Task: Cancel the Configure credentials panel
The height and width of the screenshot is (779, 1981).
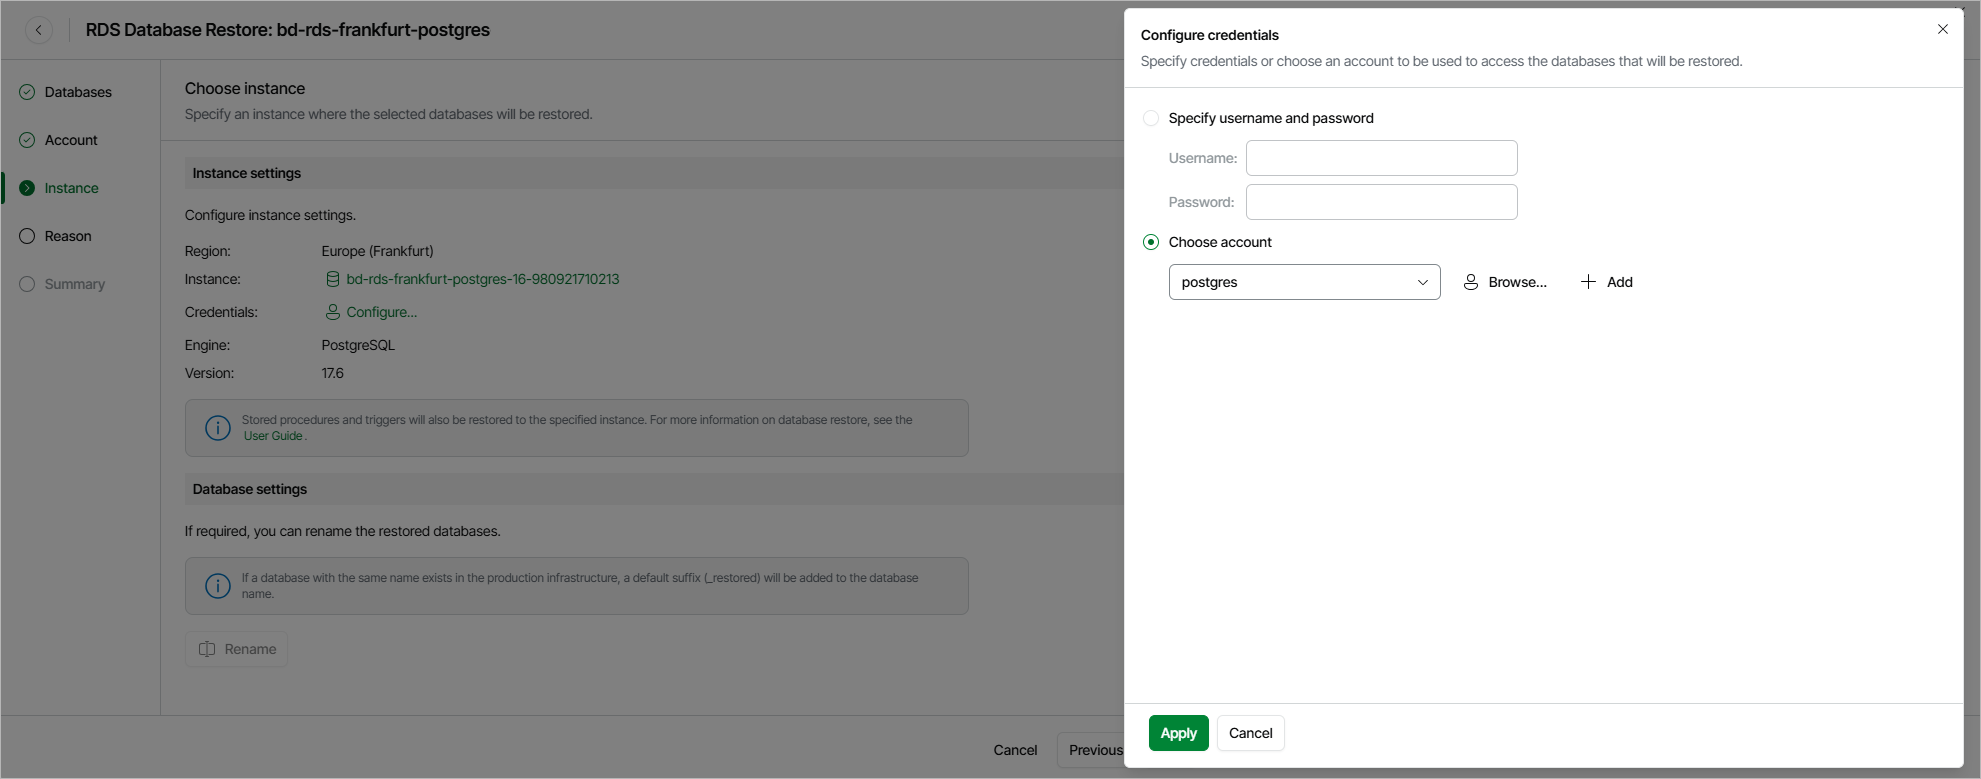Action: pos(1250,733)
